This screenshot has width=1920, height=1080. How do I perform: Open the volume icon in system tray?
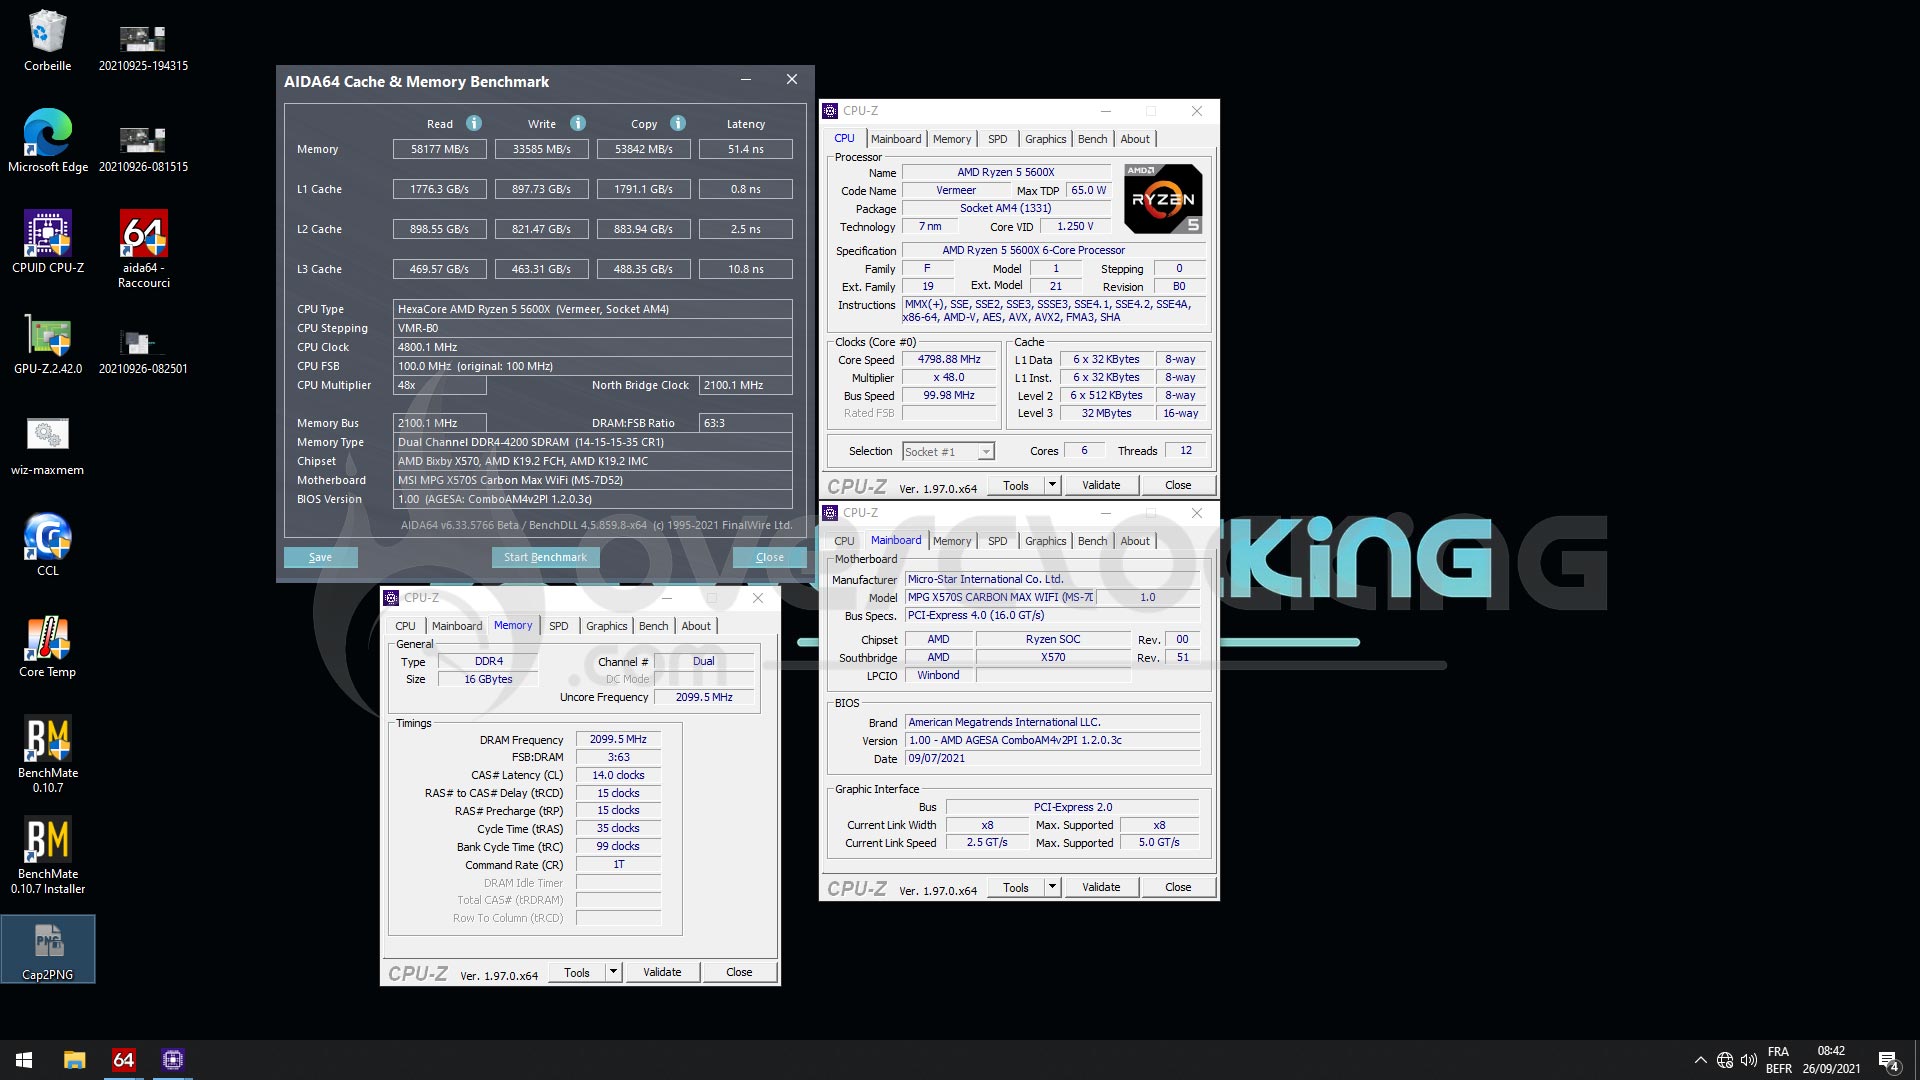point(1749,1060)
